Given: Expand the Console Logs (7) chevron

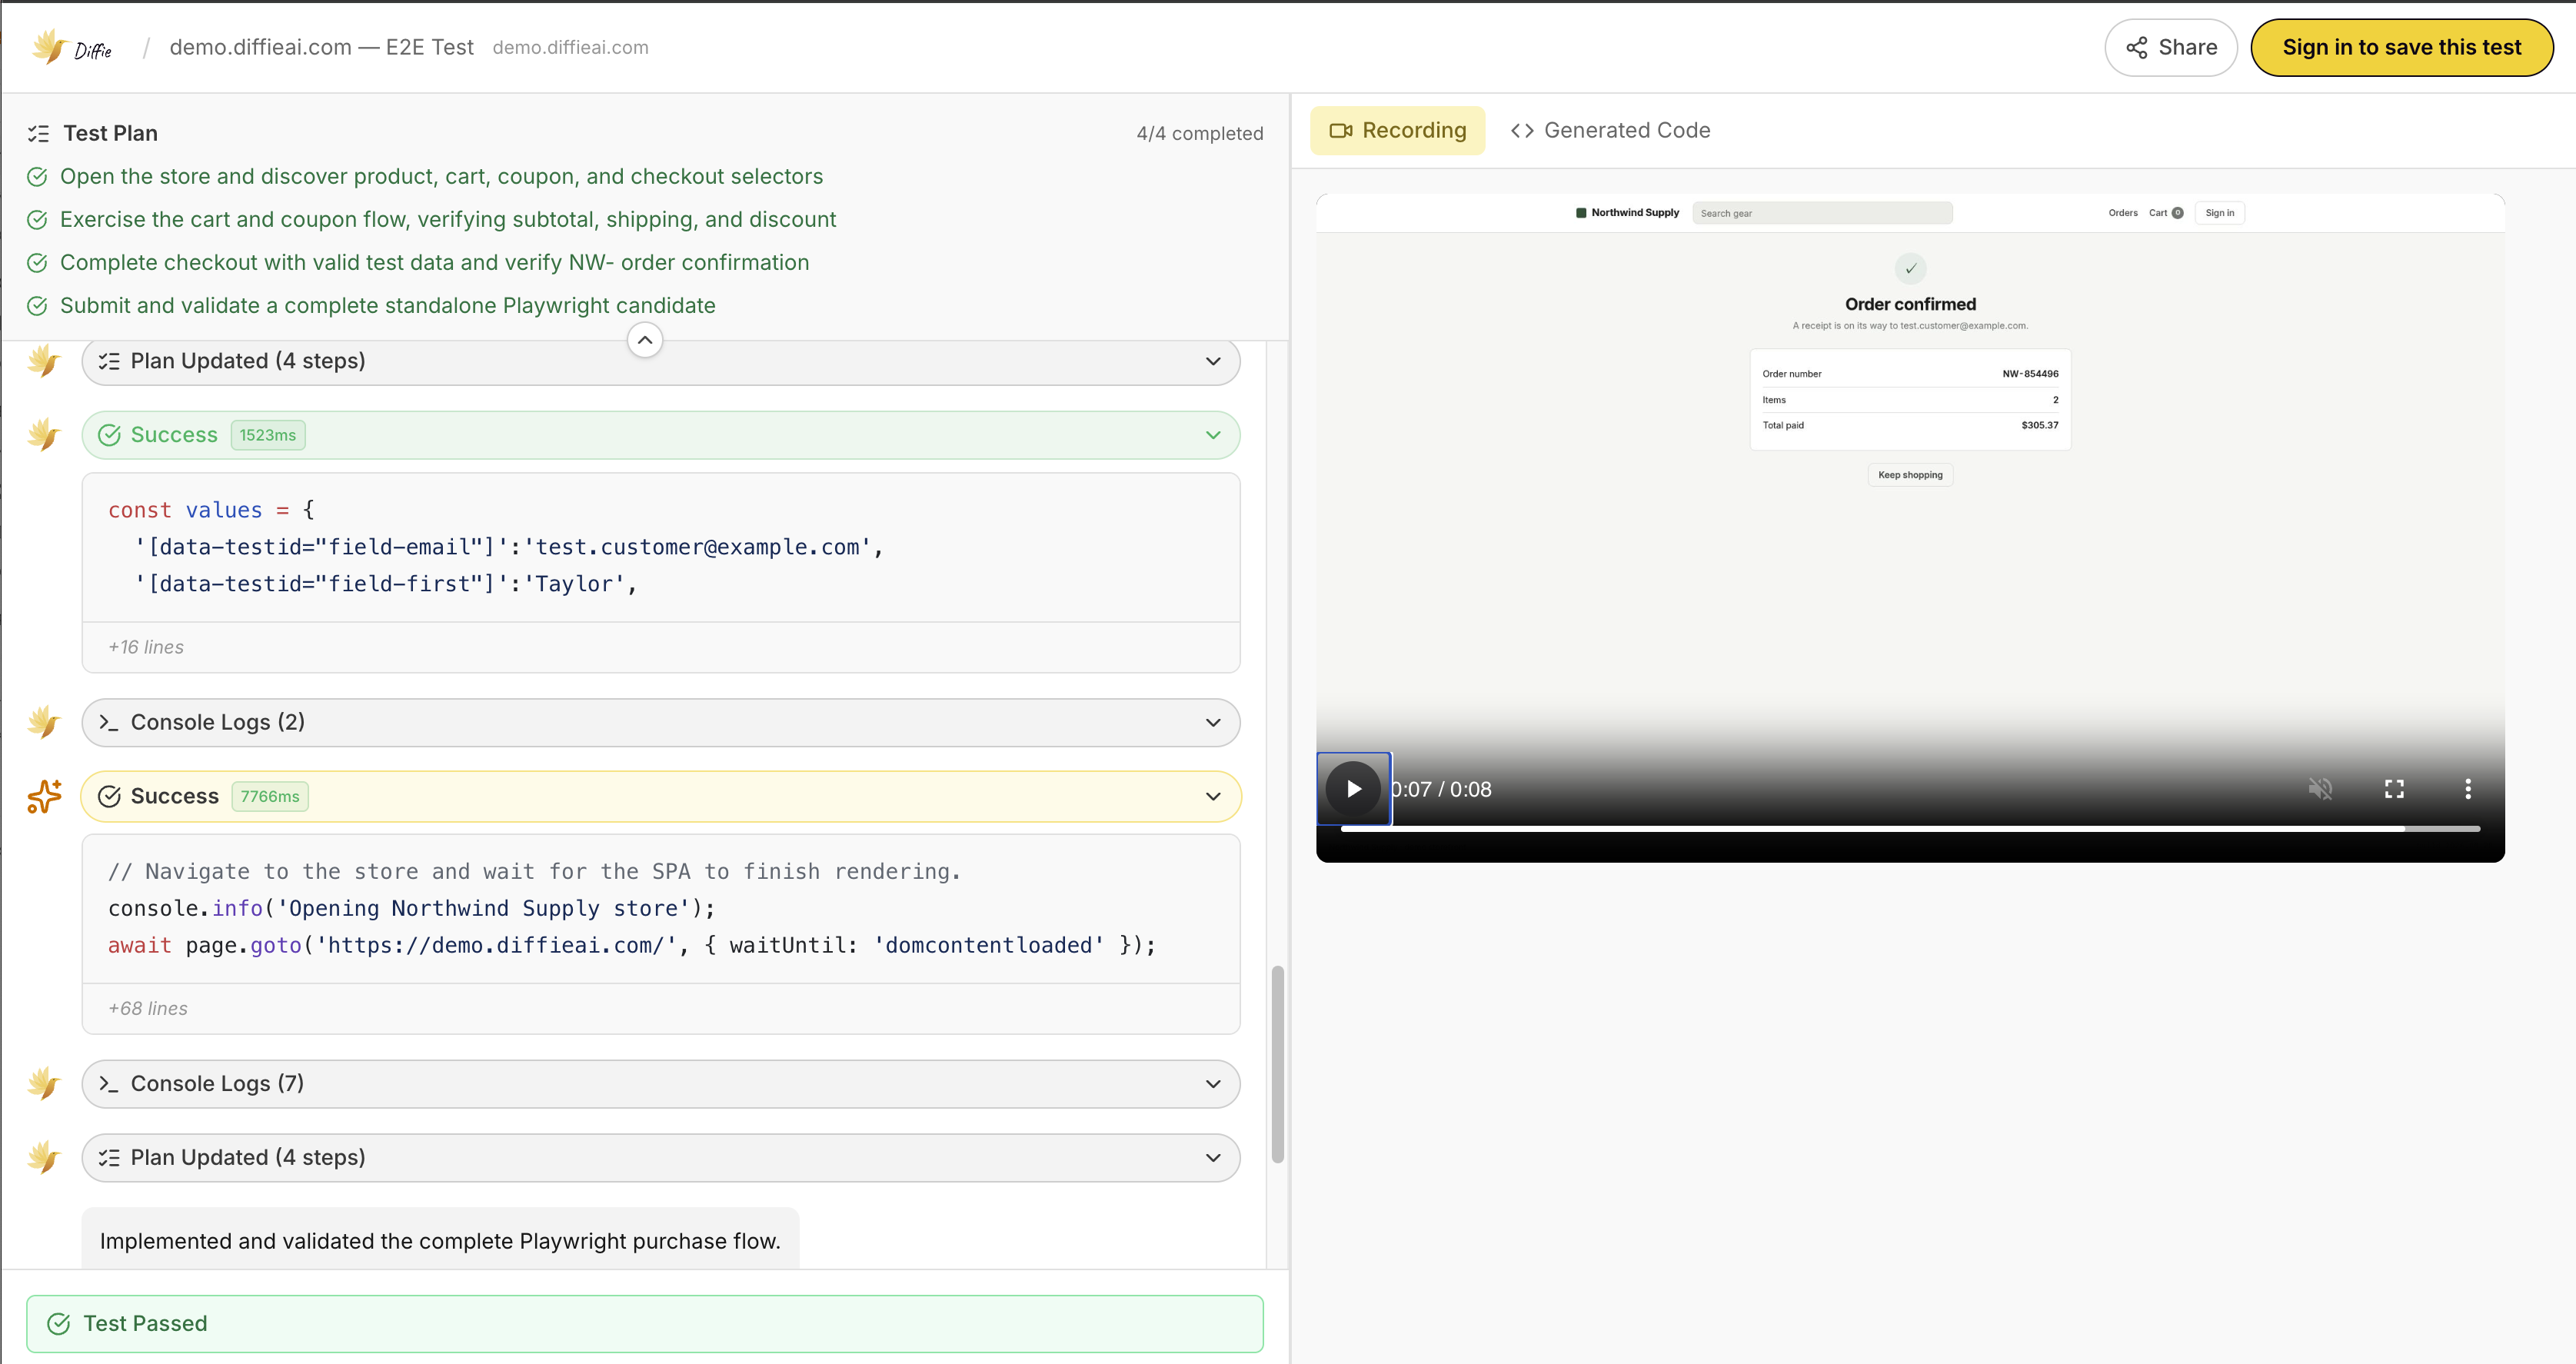Looking at the screenshot, I should (1213, 1084).
